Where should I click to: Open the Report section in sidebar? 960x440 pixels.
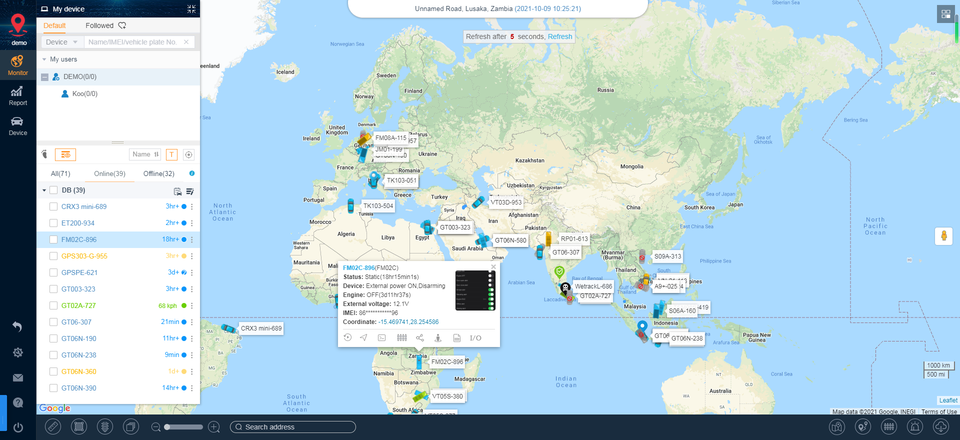(x=18, y=95)
